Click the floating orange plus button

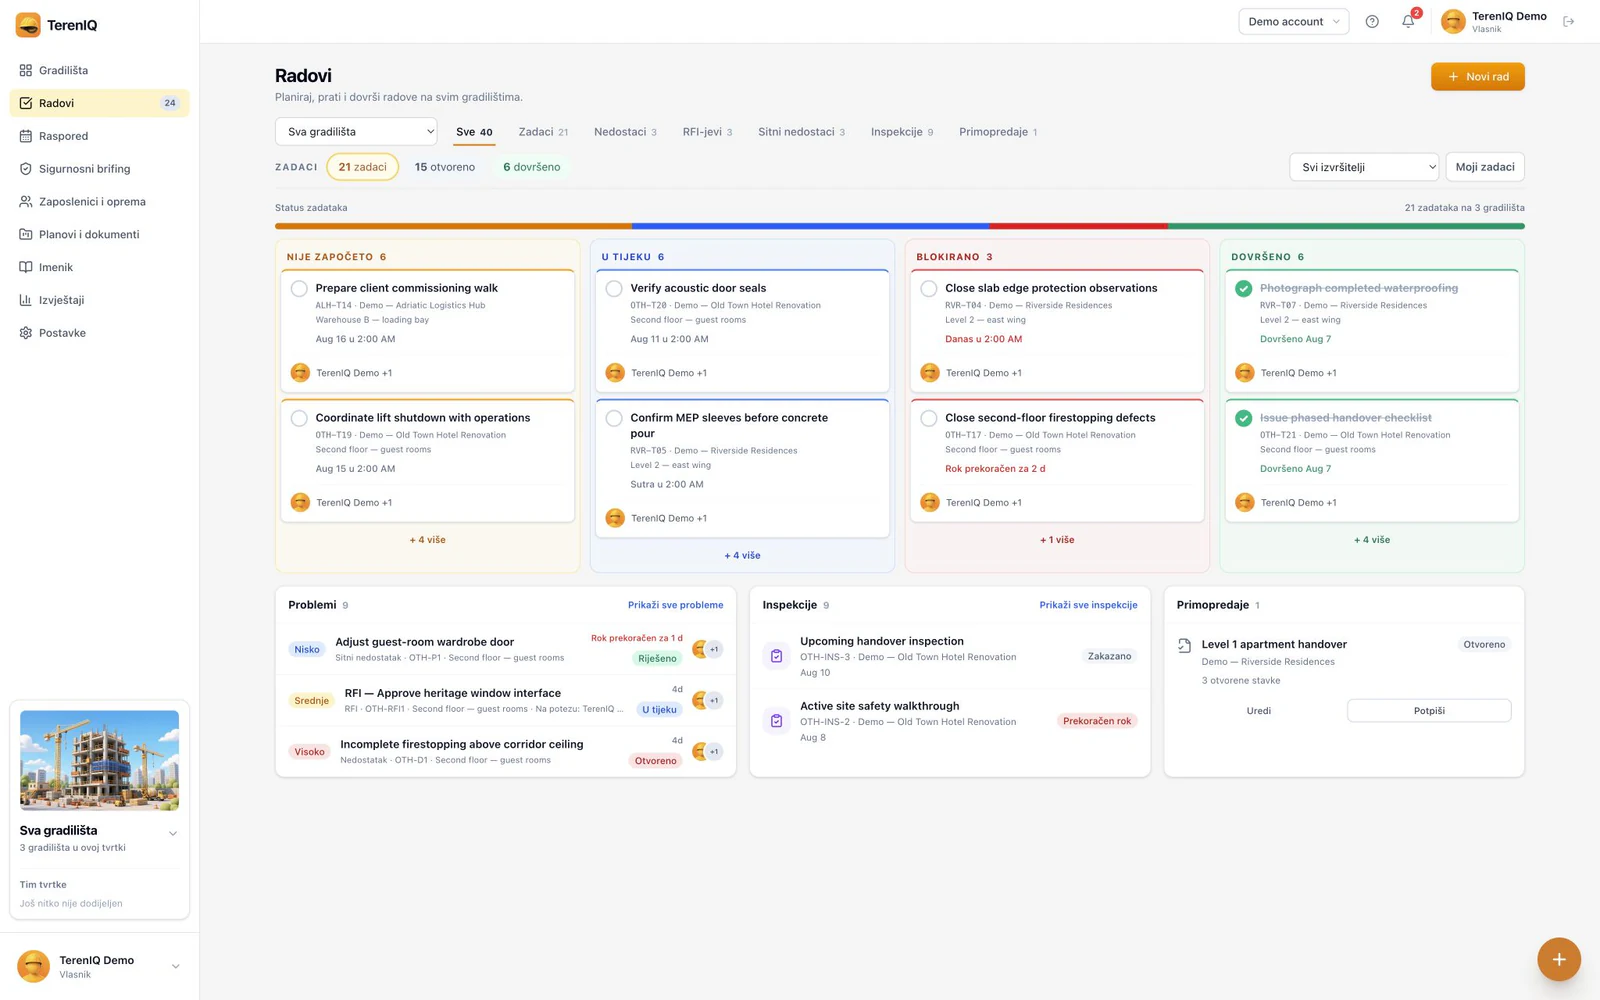(1559, 959)
